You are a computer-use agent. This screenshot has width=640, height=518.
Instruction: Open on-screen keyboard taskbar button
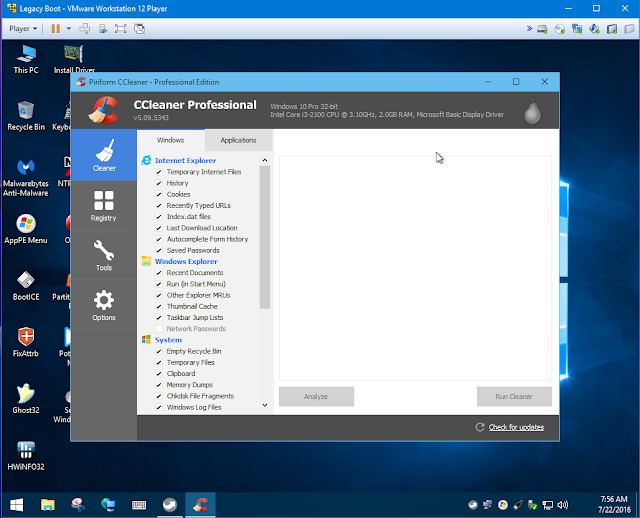[139, 505]
